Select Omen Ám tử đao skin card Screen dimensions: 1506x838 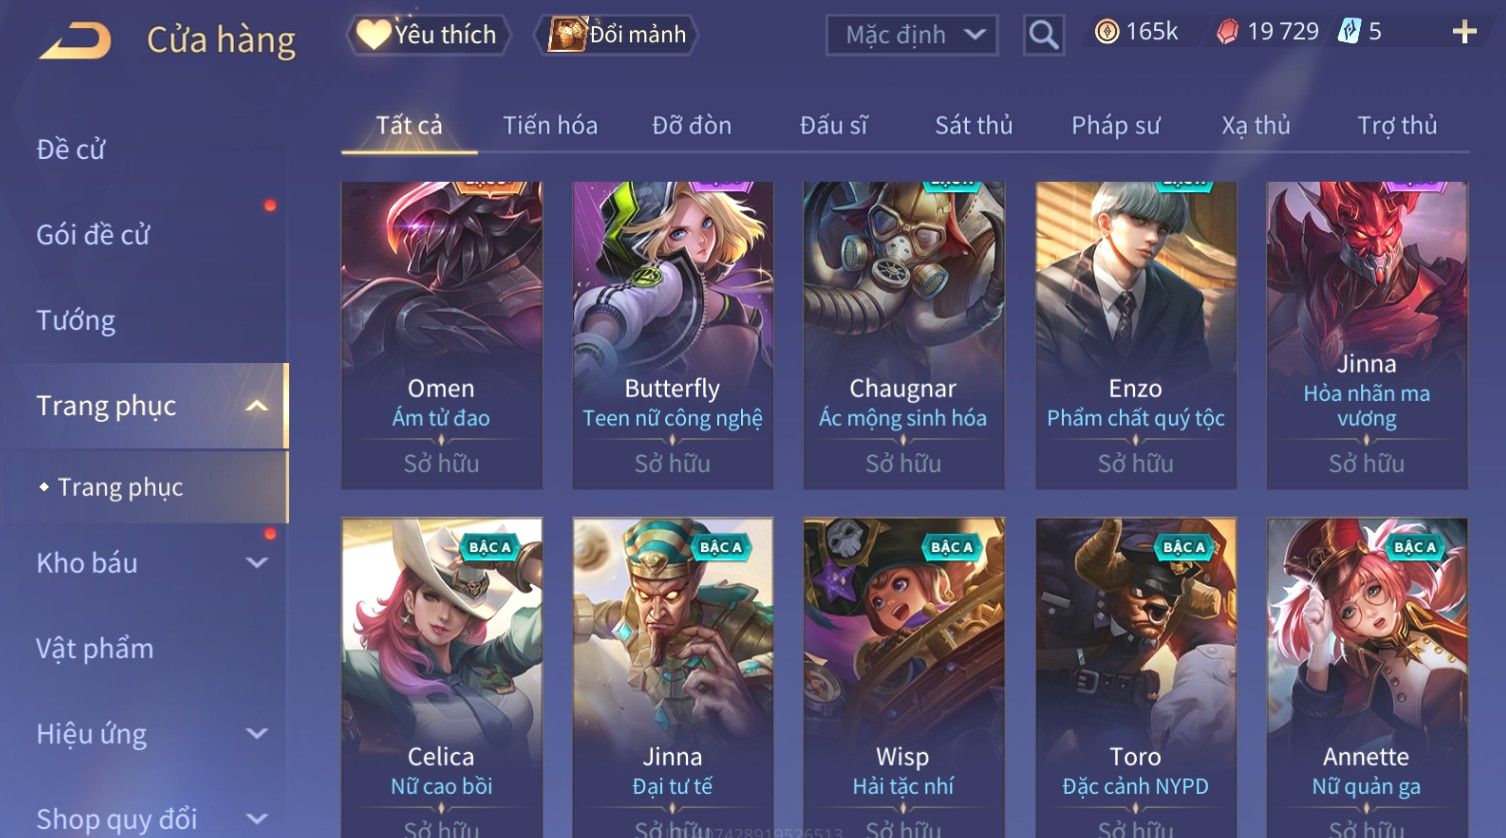(442, 335)
